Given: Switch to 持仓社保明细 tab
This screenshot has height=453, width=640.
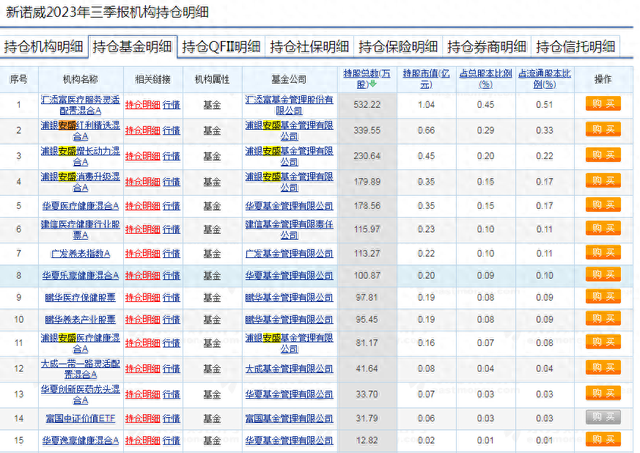Looking at the screenshot, I should point(309,47).
